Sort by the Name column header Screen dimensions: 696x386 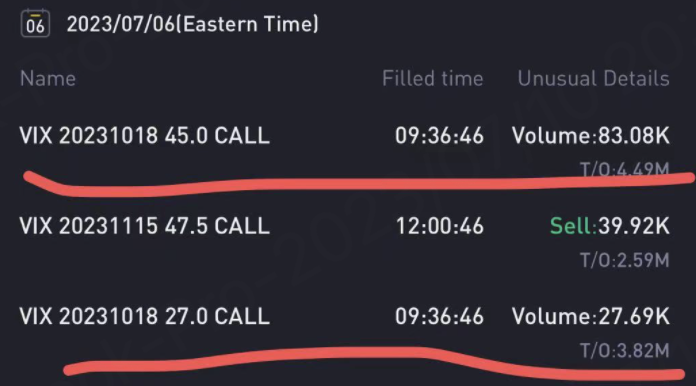(48, 79)
